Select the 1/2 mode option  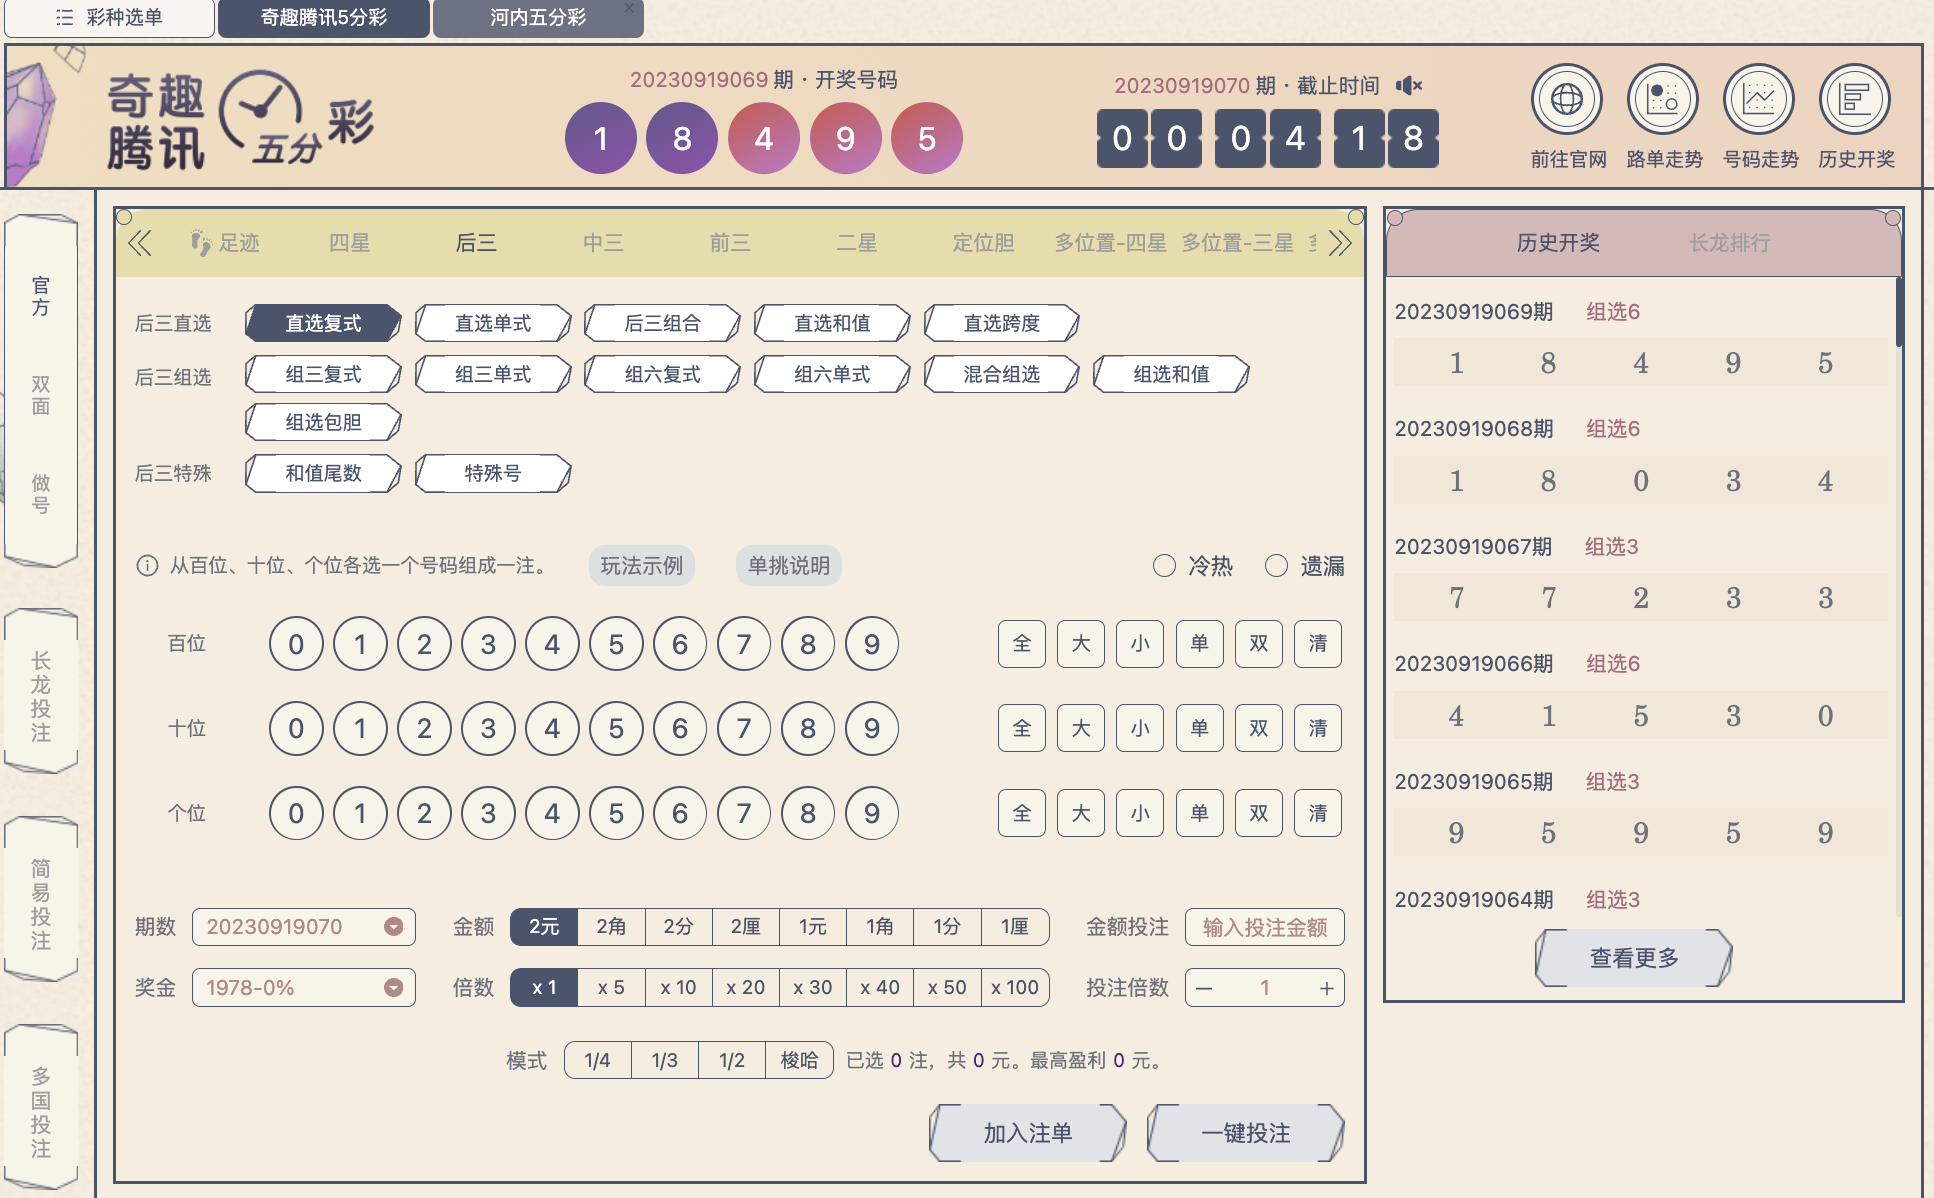(732, 1060)
